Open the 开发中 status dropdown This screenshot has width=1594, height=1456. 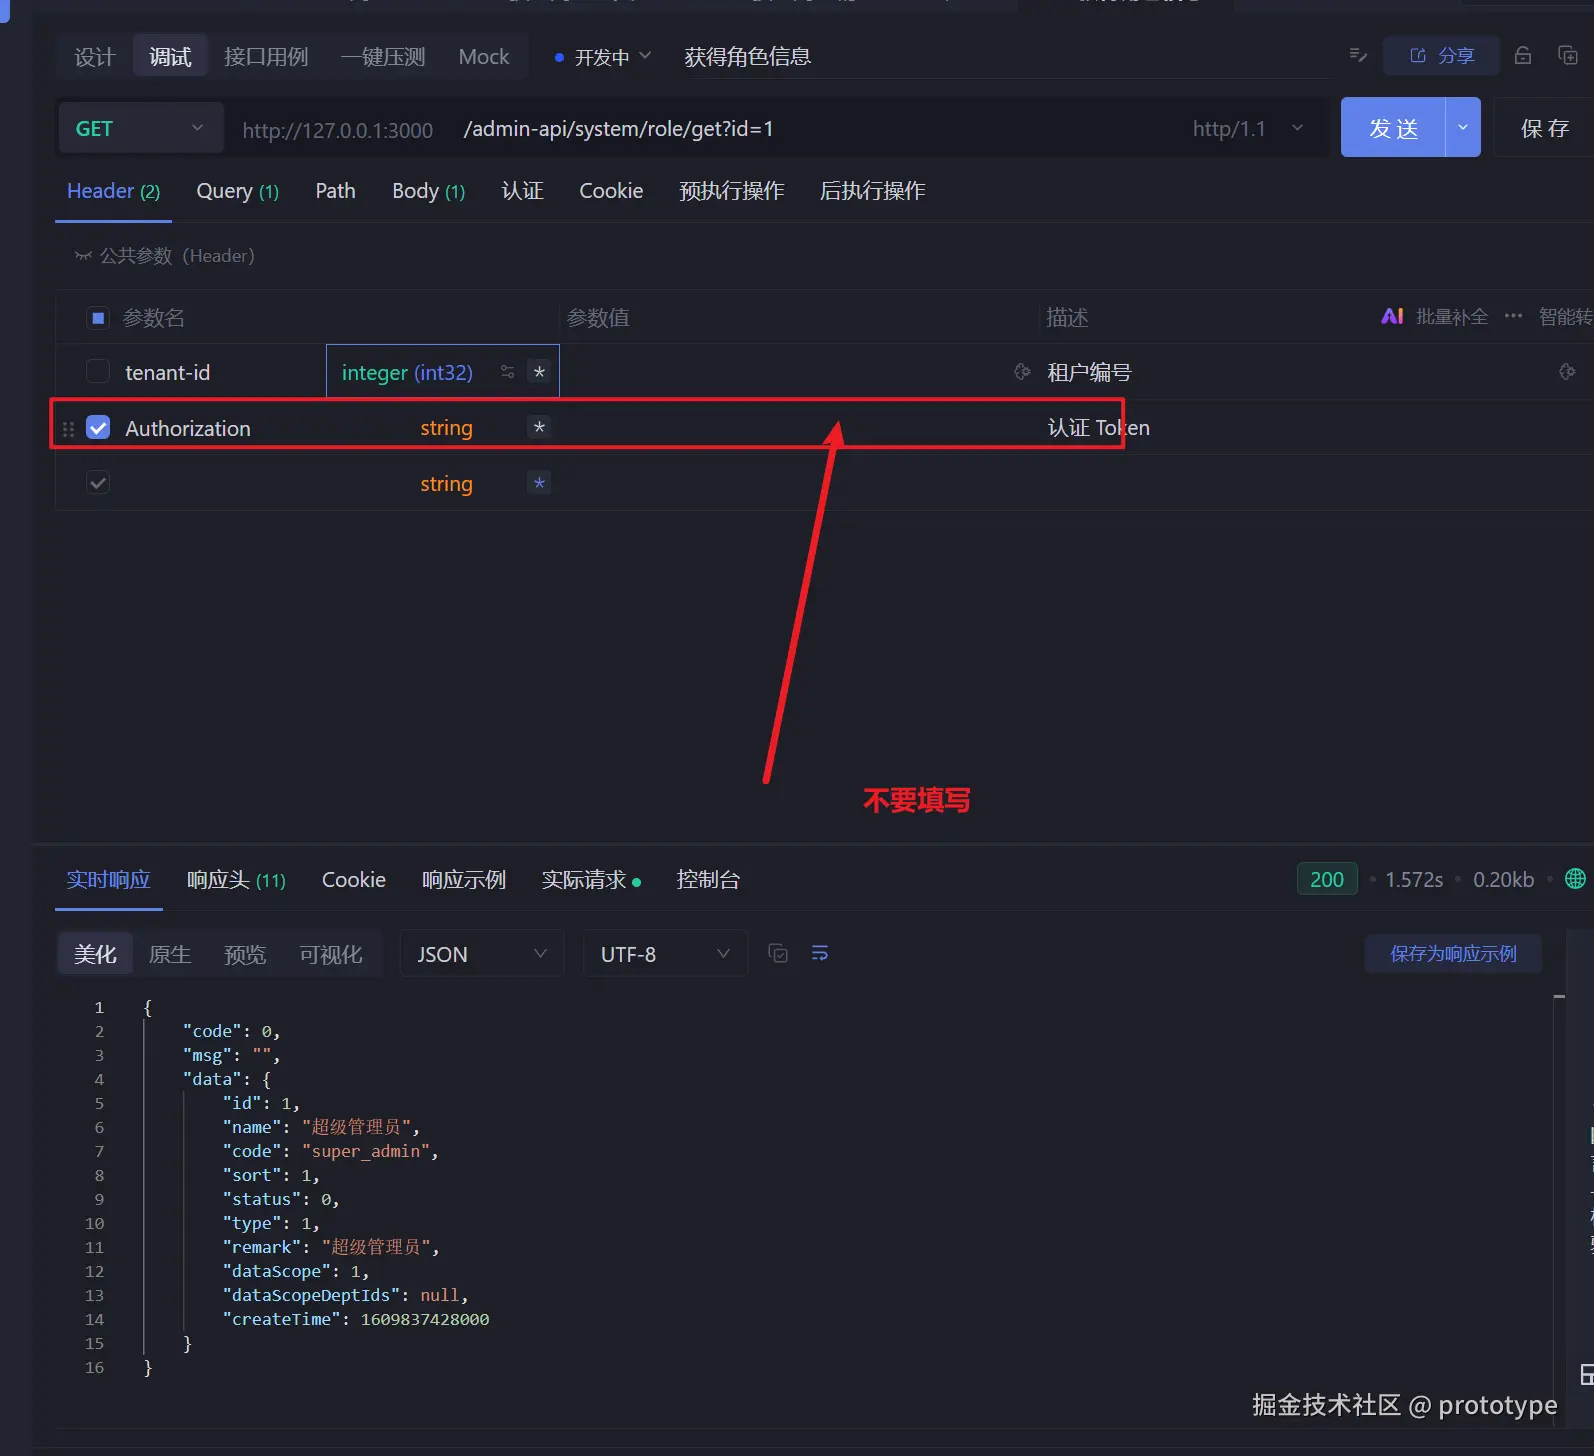click(603, 57)
